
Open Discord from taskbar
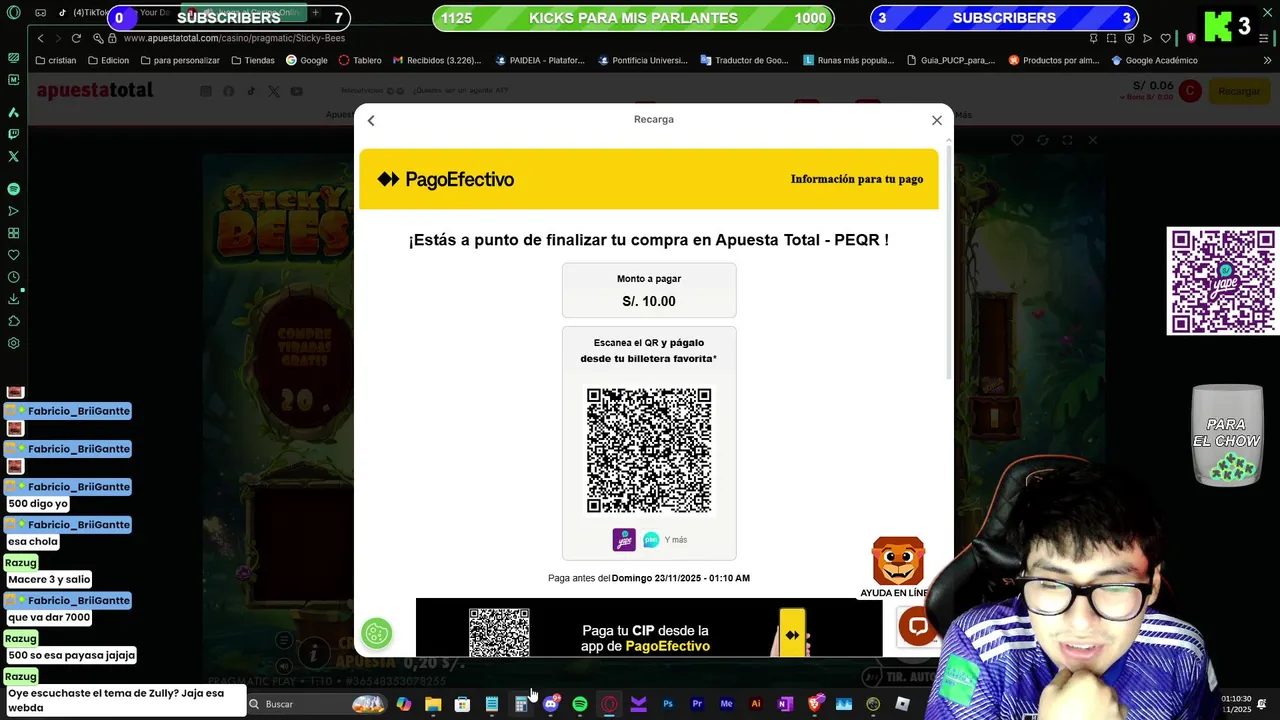[x=550, y=704]
